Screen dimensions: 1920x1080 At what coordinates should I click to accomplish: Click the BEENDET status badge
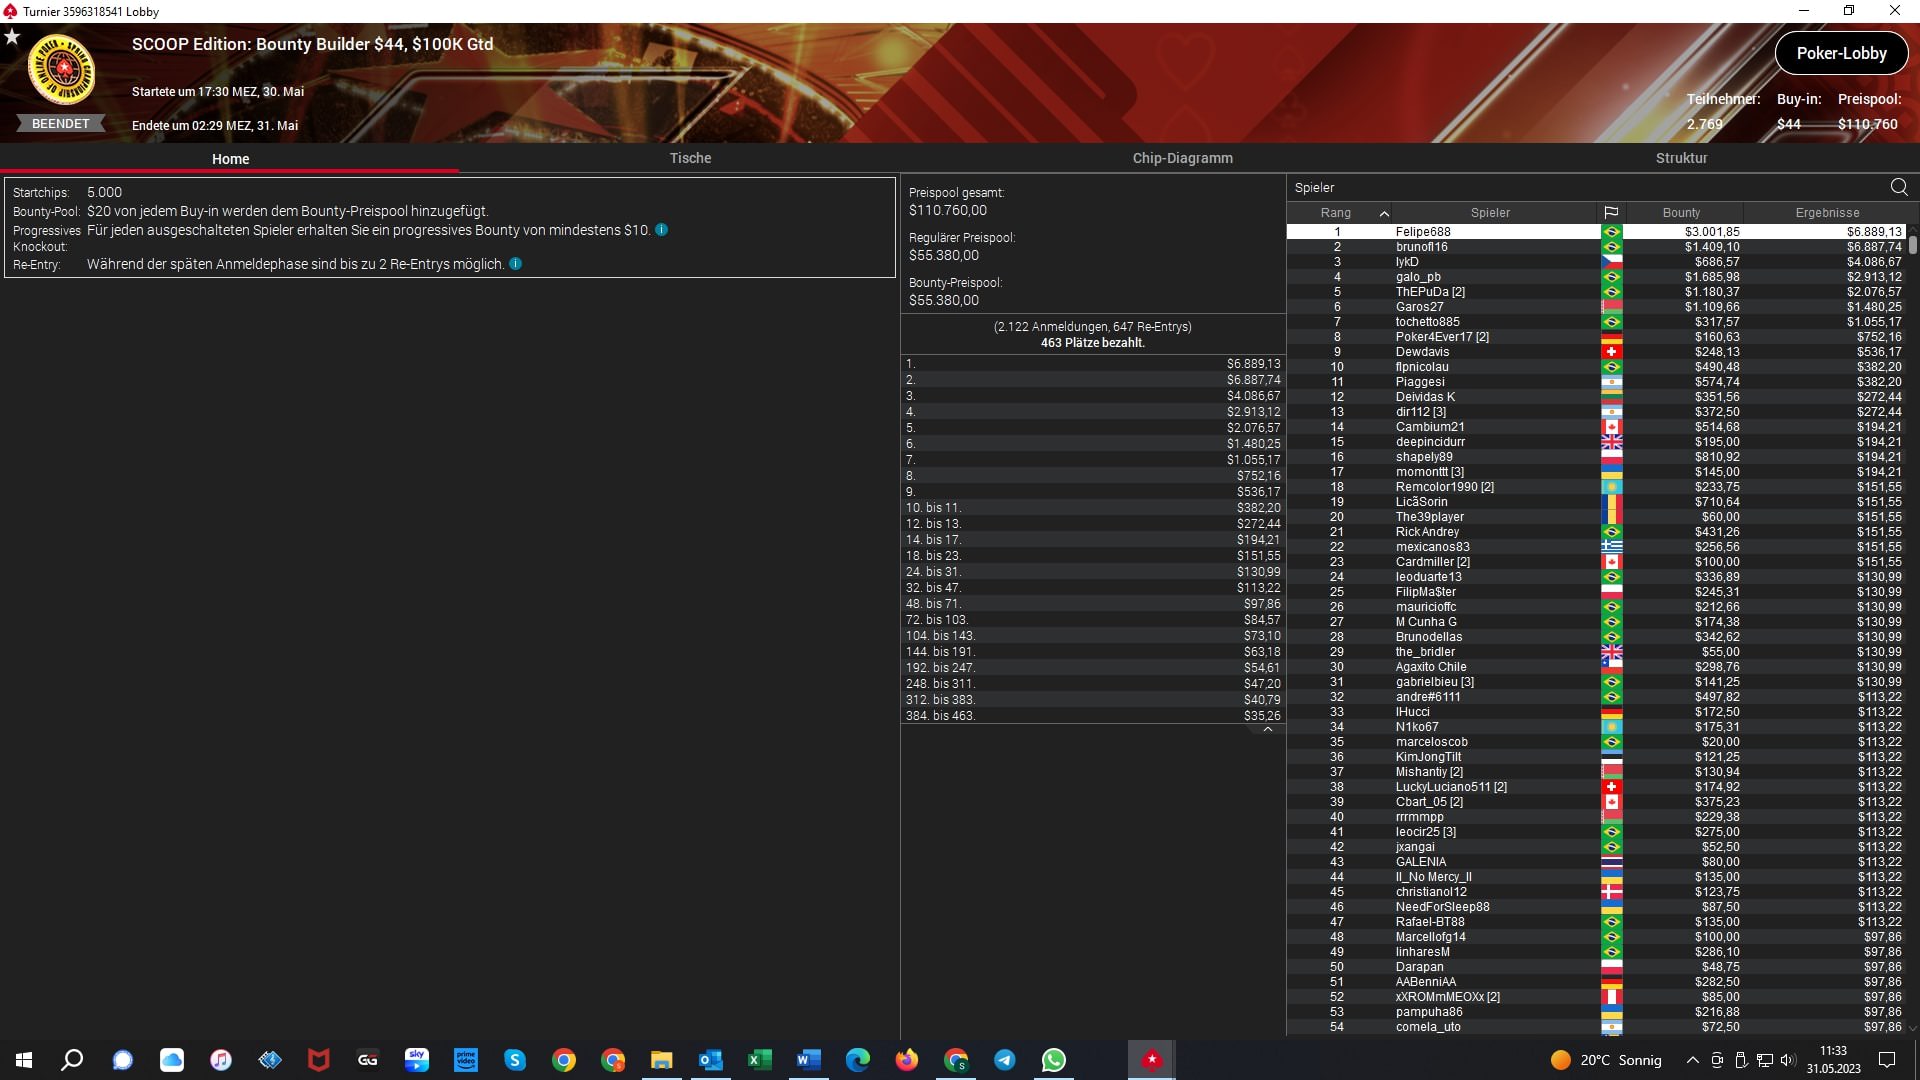[x=60, y=124]
